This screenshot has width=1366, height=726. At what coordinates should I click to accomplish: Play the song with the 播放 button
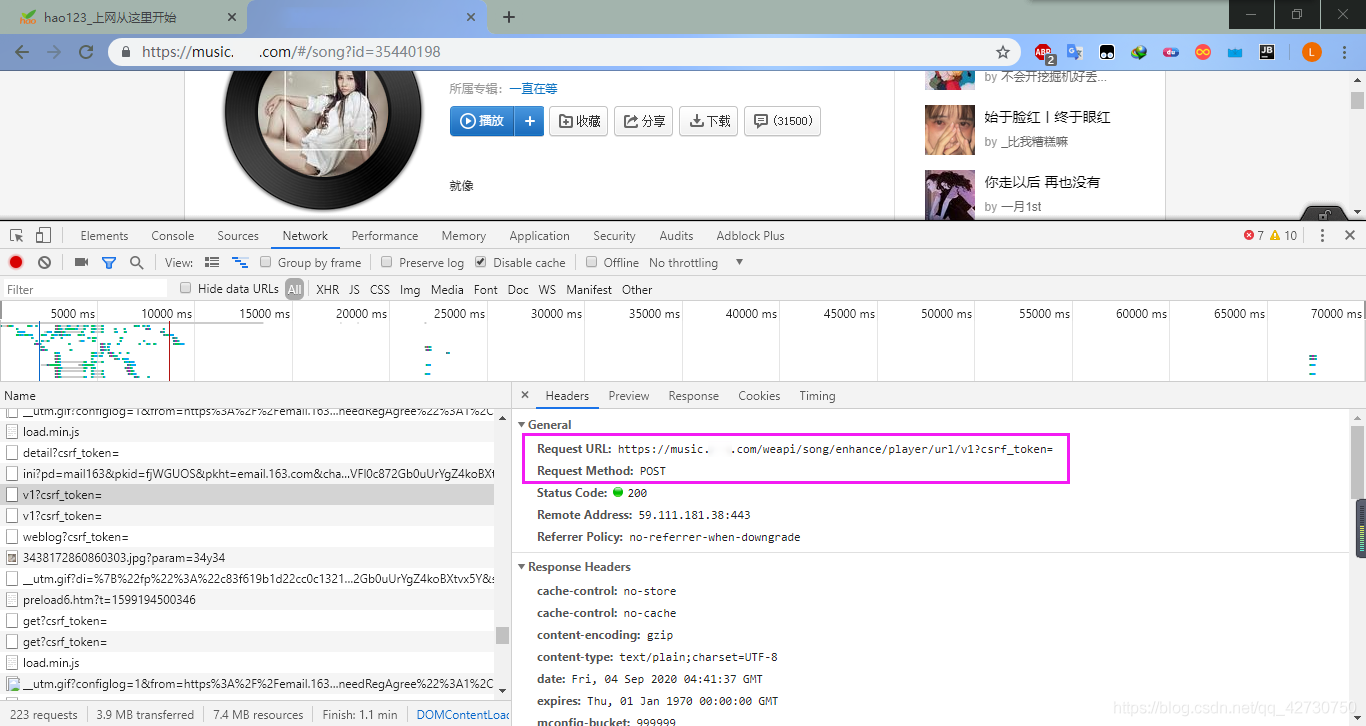[x=482, y=121]
